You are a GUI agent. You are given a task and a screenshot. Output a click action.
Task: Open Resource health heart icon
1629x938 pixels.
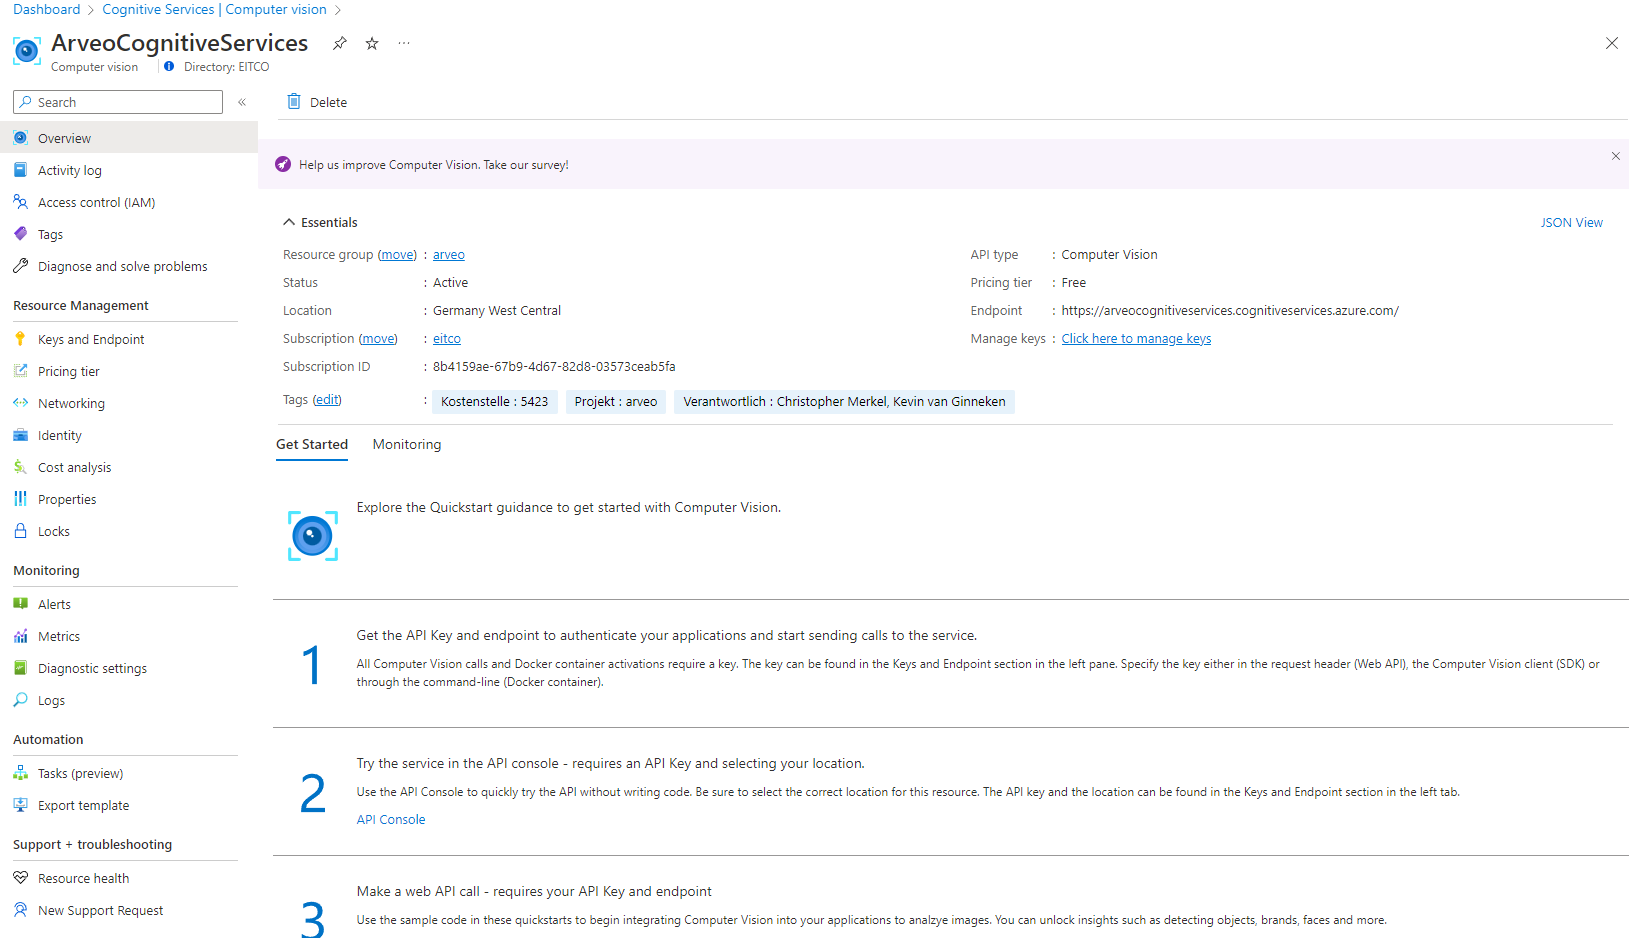pos(20,878)
